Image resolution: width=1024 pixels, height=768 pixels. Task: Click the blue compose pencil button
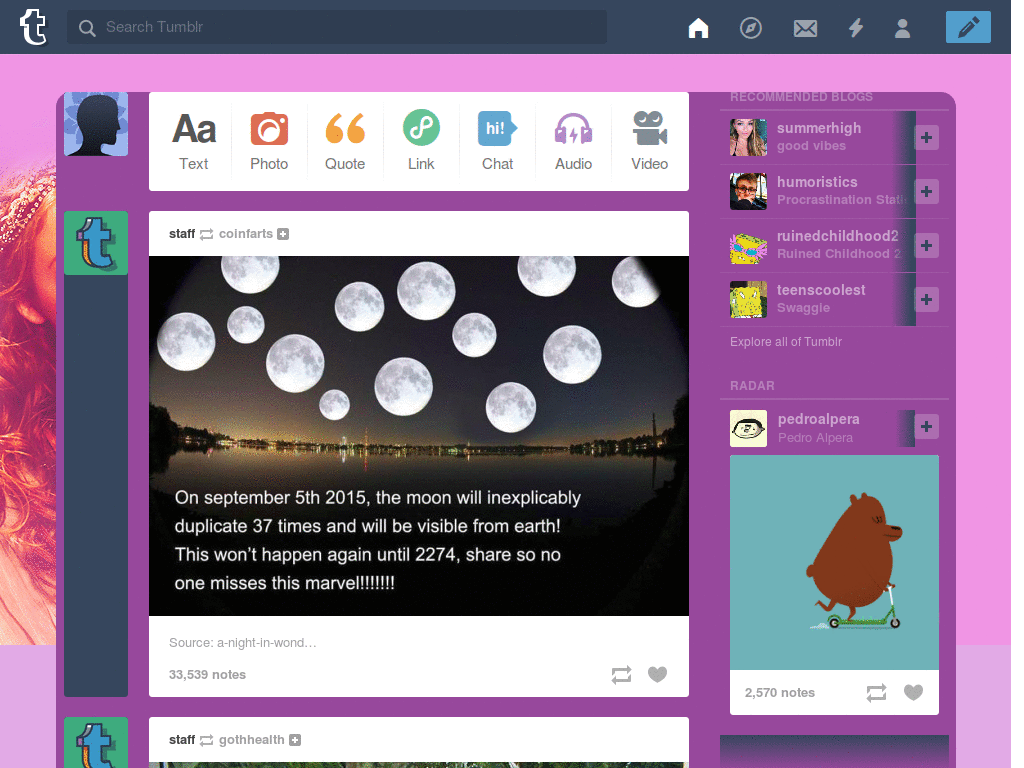pos(967,27)
